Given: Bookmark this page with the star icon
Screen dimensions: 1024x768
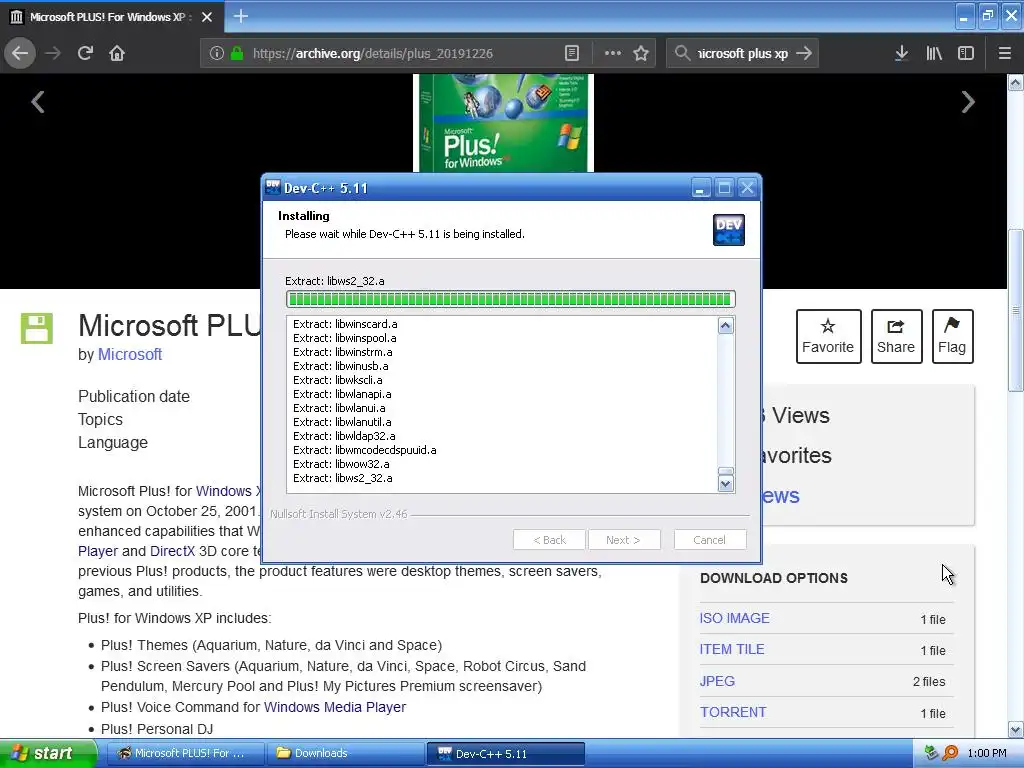Looking at the screenshot, I should (x=641, y=53).
